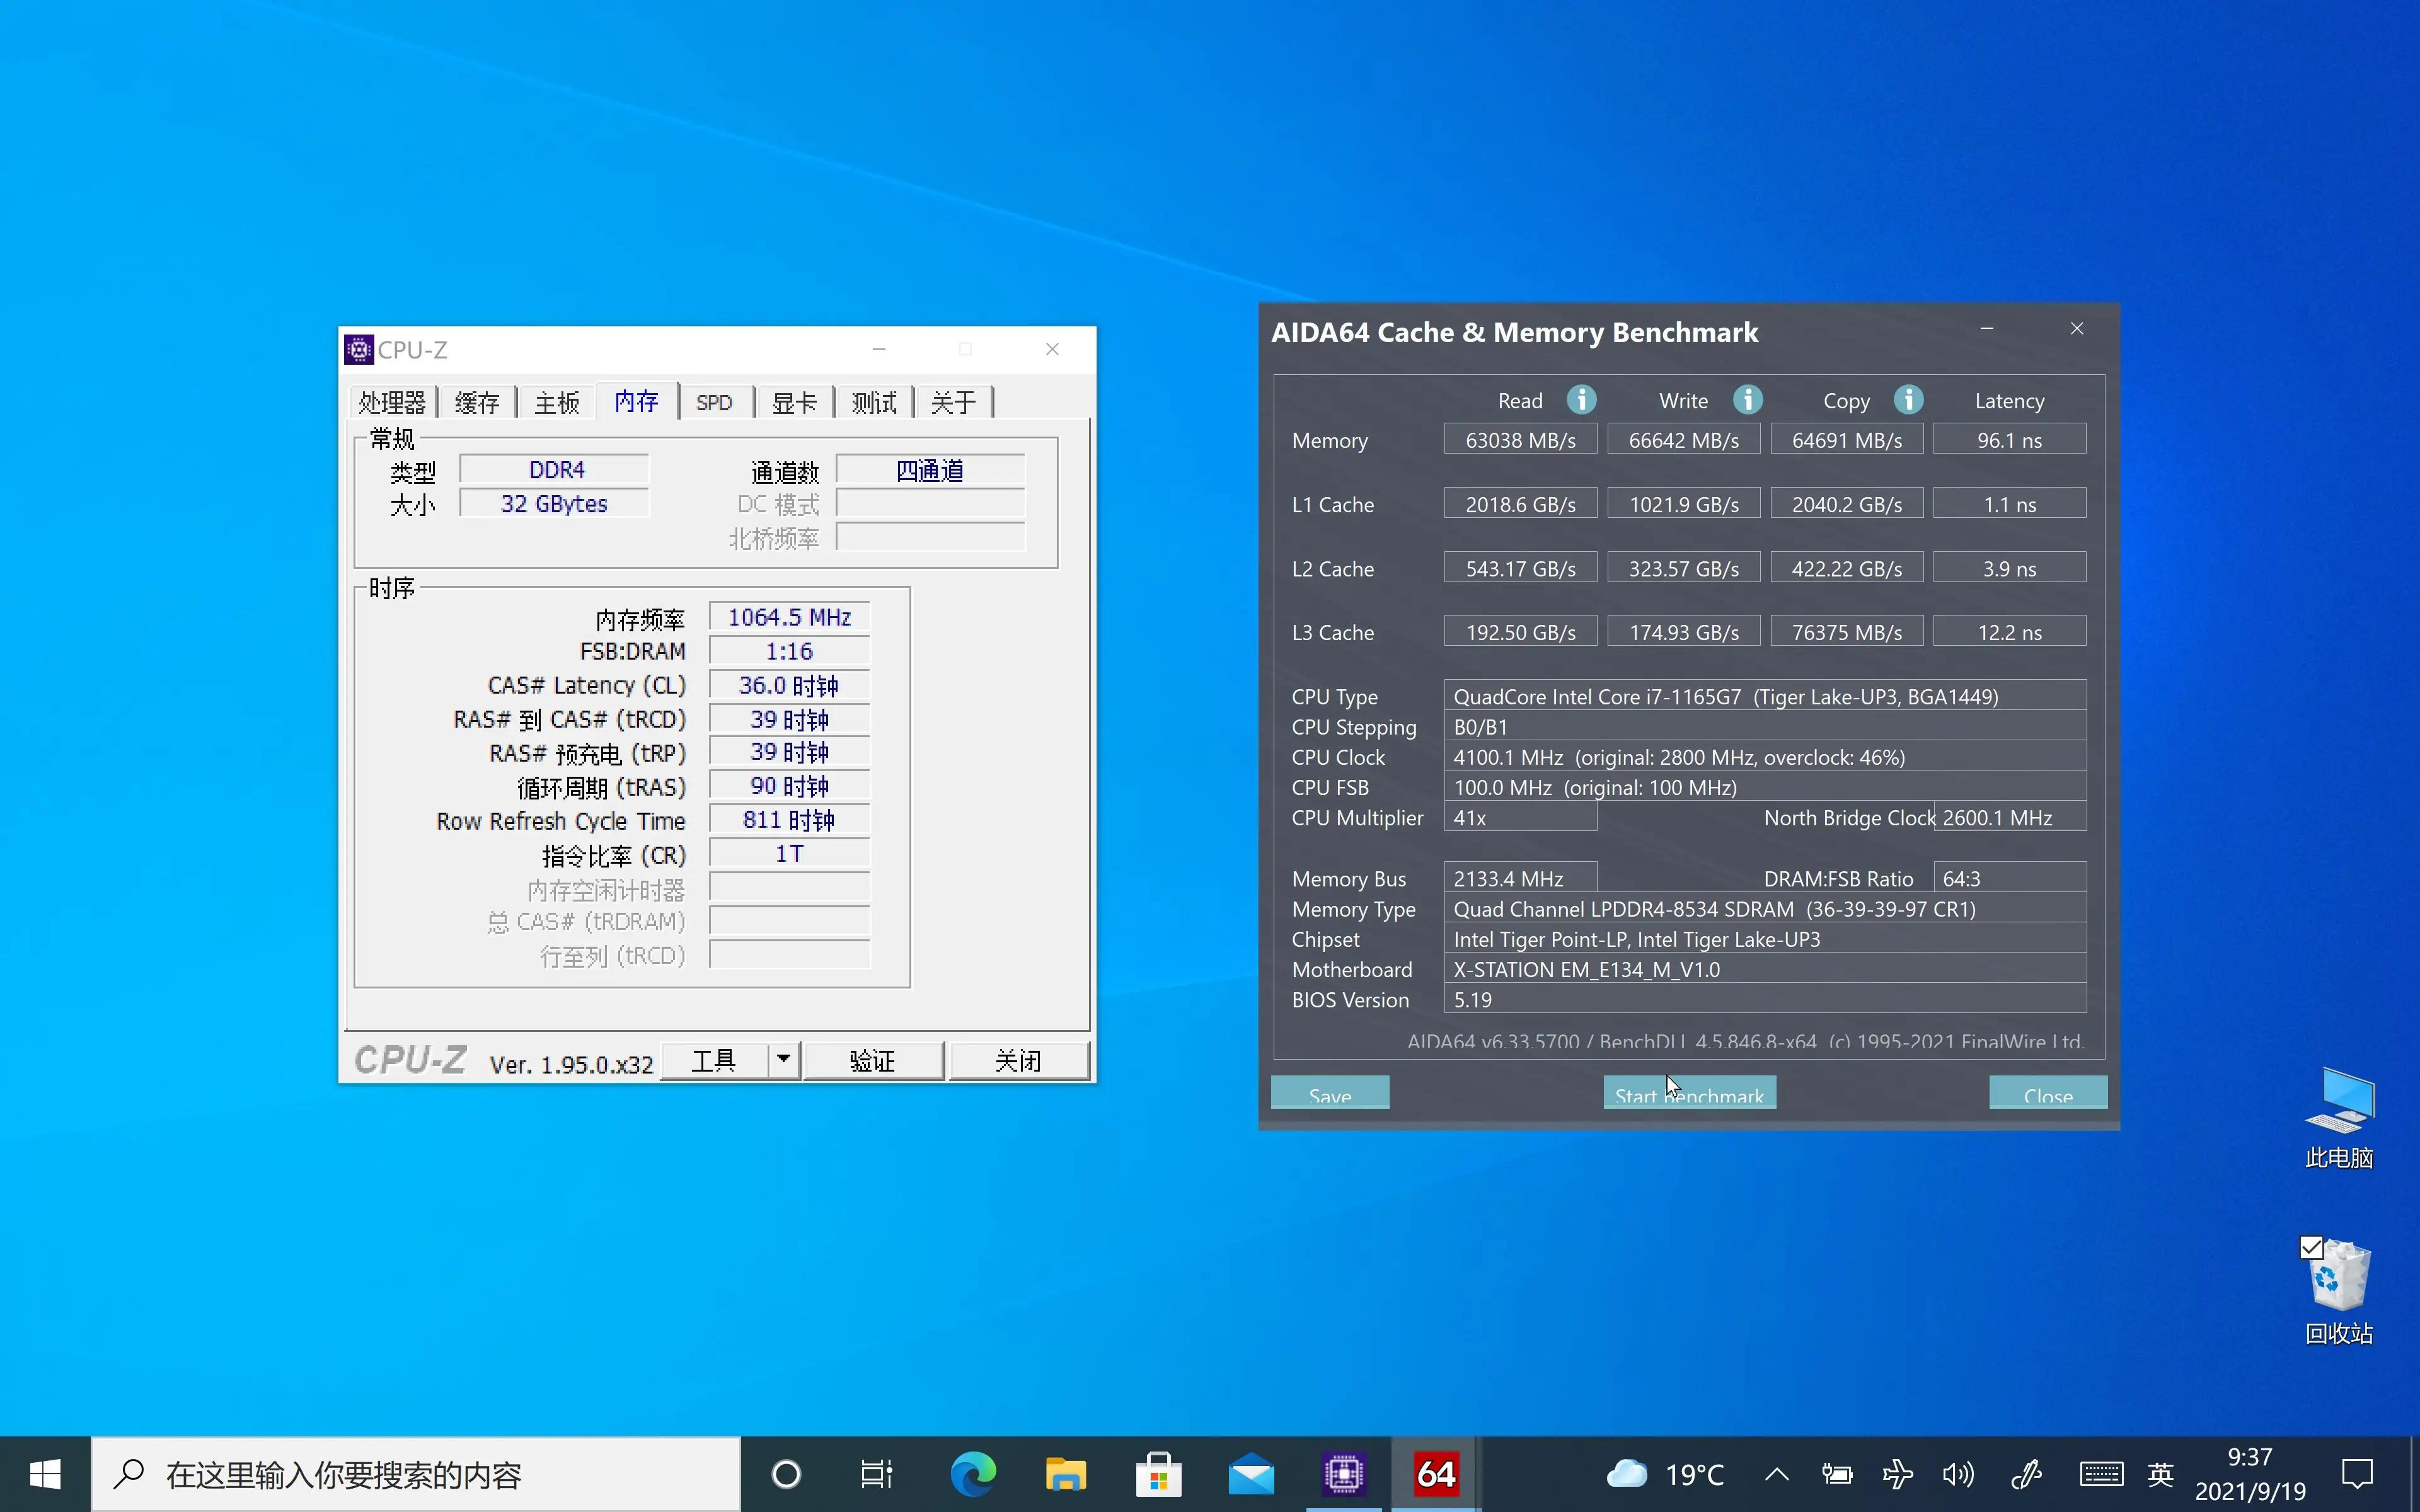2420x1512 pixels.
Task: Expand the 工具 dropdown arrow in CPU-Z
Action: coord(783,1059)
